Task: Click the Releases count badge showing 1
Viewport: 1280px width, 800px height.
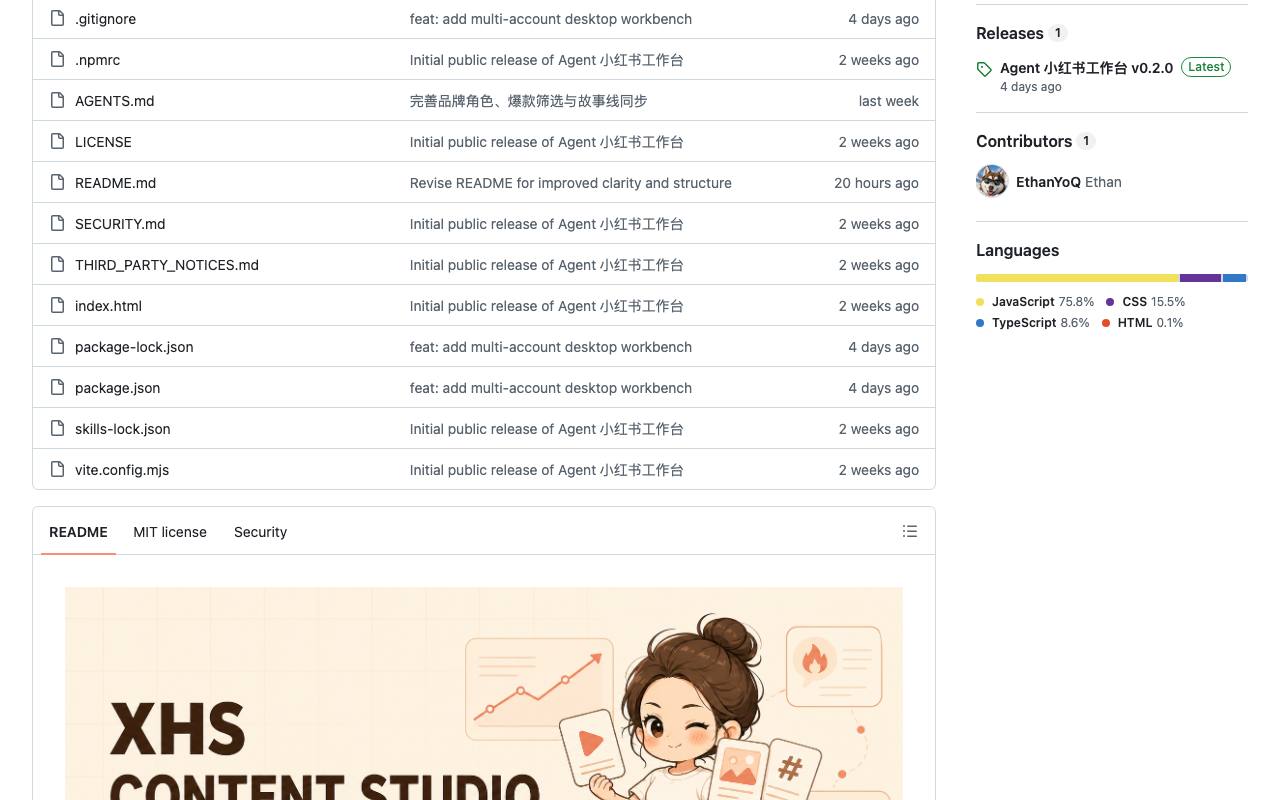Action: pos(1058,33)
